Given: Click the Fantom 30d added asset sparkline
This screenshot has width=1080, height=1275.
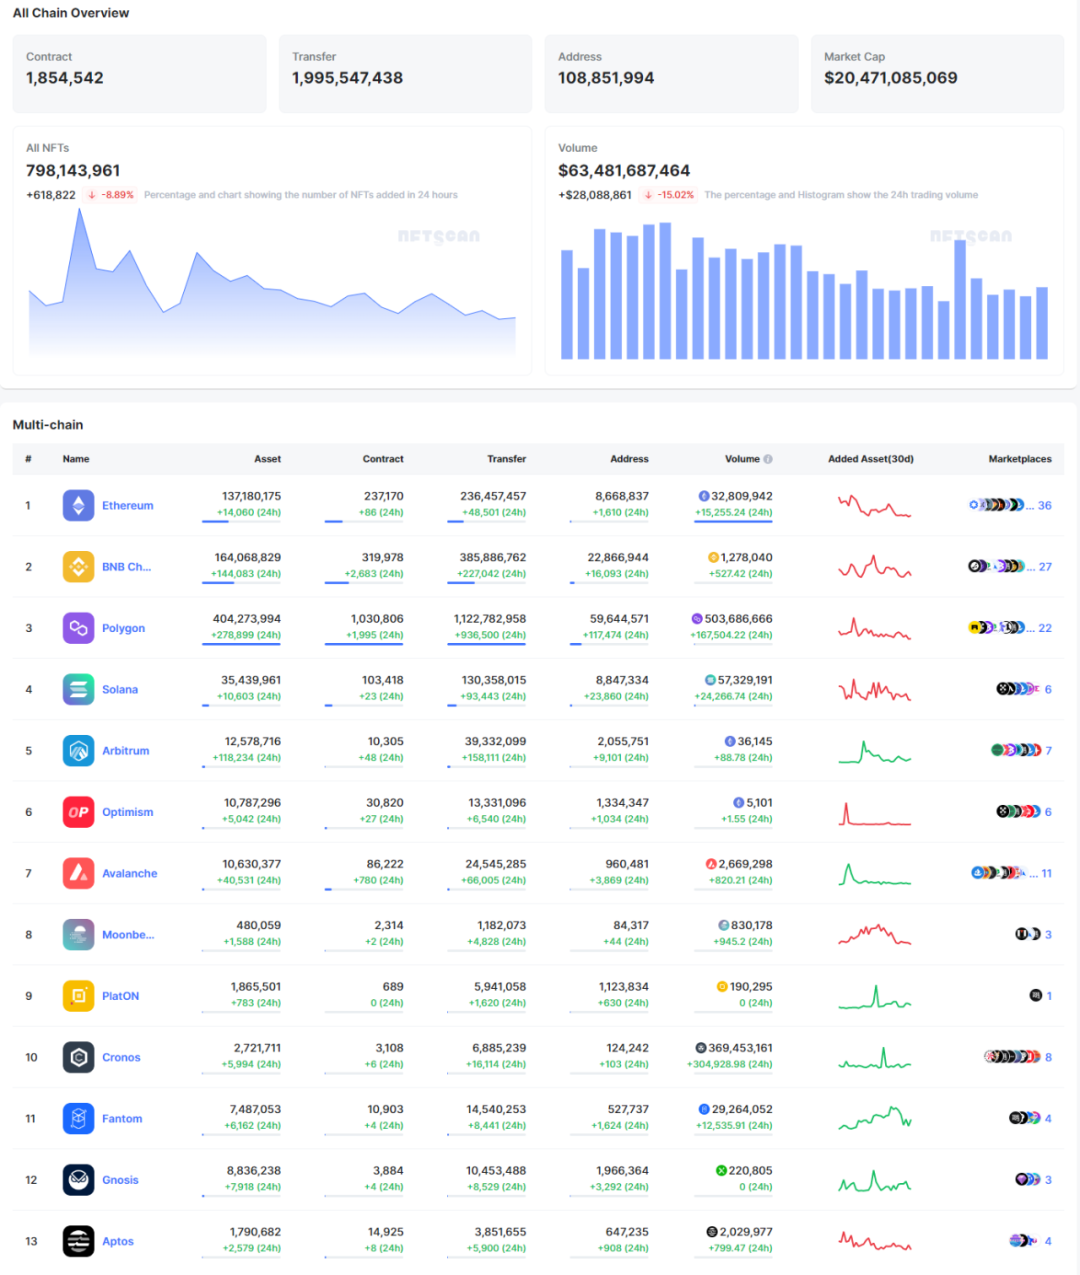Looking at the screenshot, I should click(x=874, y=1118).
